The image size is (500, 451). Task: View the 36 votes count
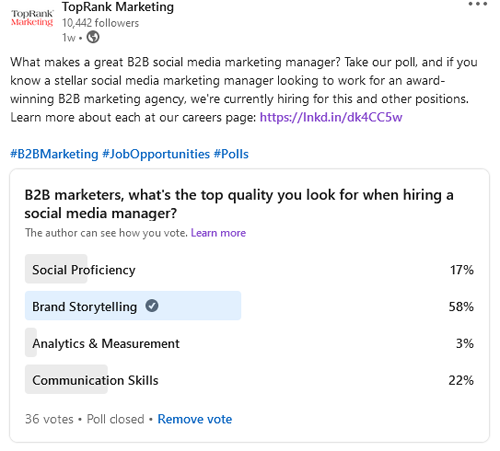(x=49, y=419)
